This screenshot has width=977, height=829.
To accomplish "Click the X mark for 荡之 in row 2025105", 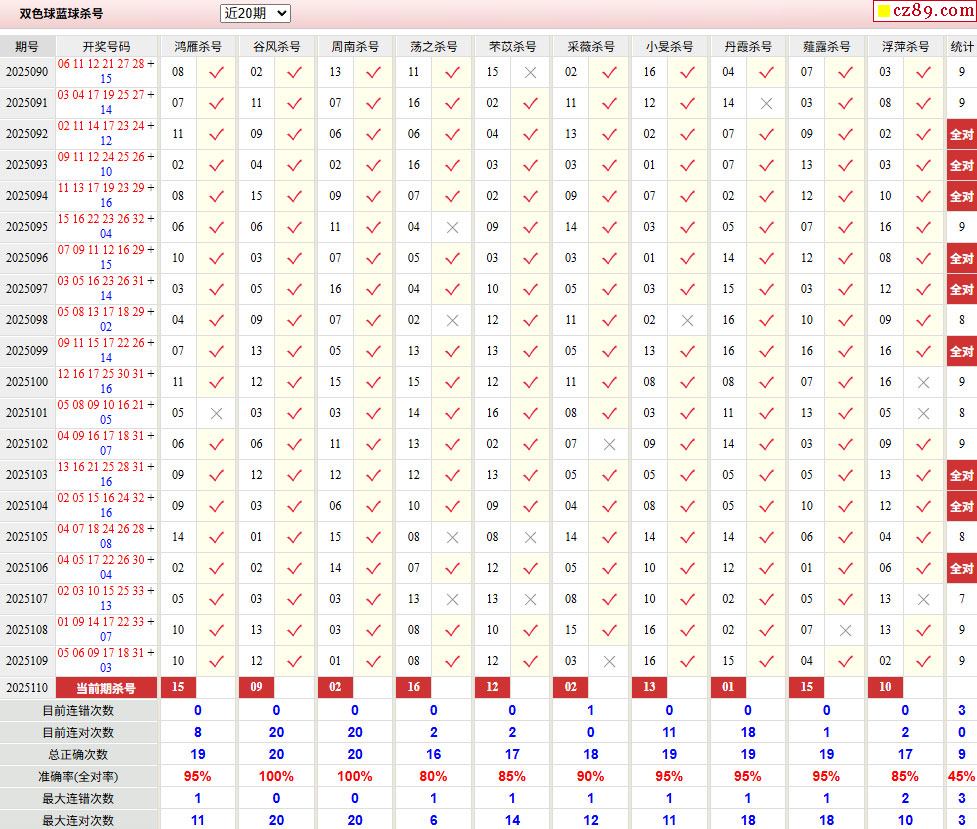I will click(x=452, y=537).
